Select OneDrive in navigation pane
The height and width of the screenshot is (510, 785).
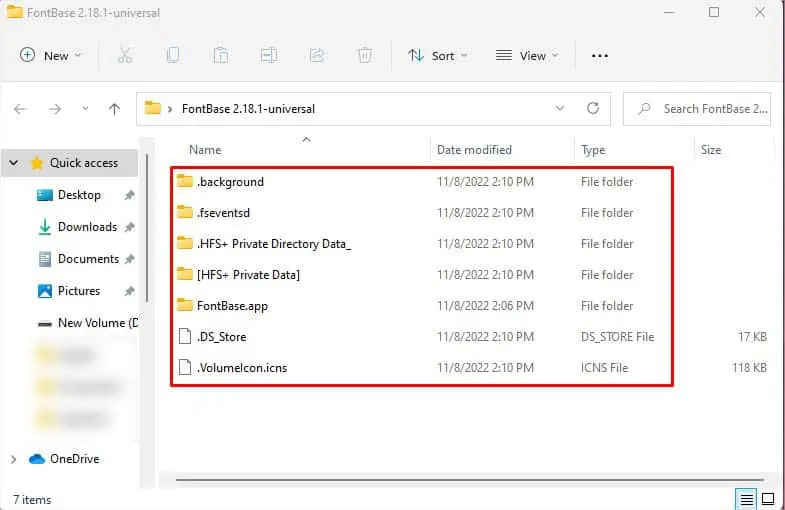pos(74,459)
